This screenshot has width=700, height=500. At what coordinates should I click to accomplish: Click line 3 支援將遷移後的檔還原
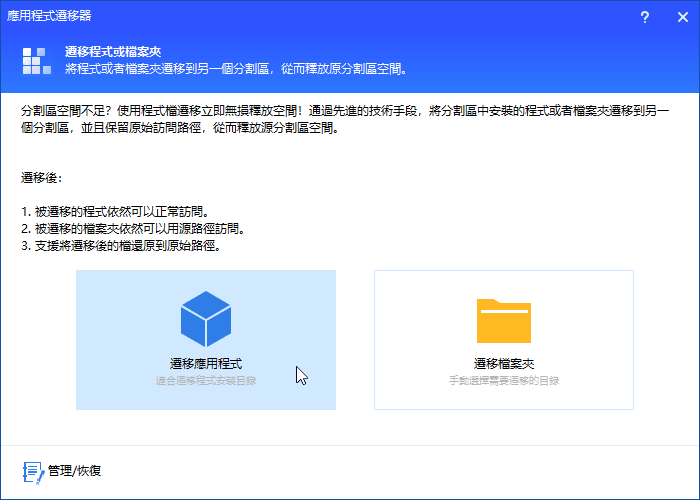tap(121, 246)
